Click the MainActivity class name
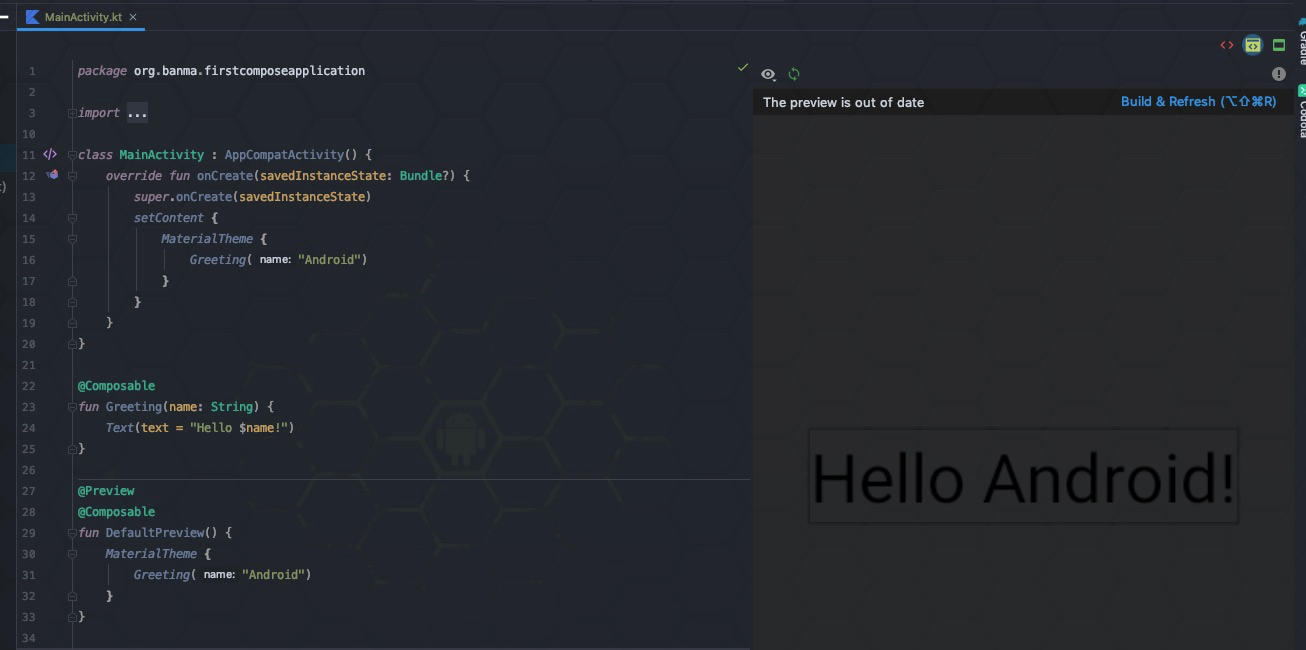 point(161,155)
